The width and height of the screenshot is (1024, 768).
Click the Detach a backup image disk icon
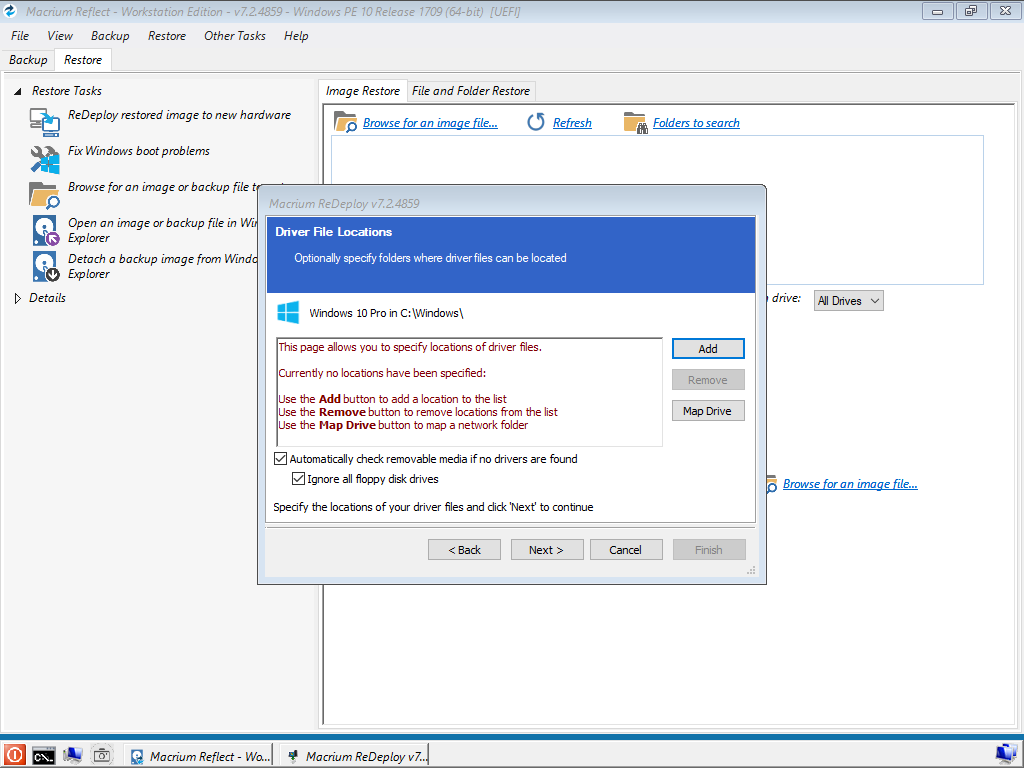click(x=46, y=266)
